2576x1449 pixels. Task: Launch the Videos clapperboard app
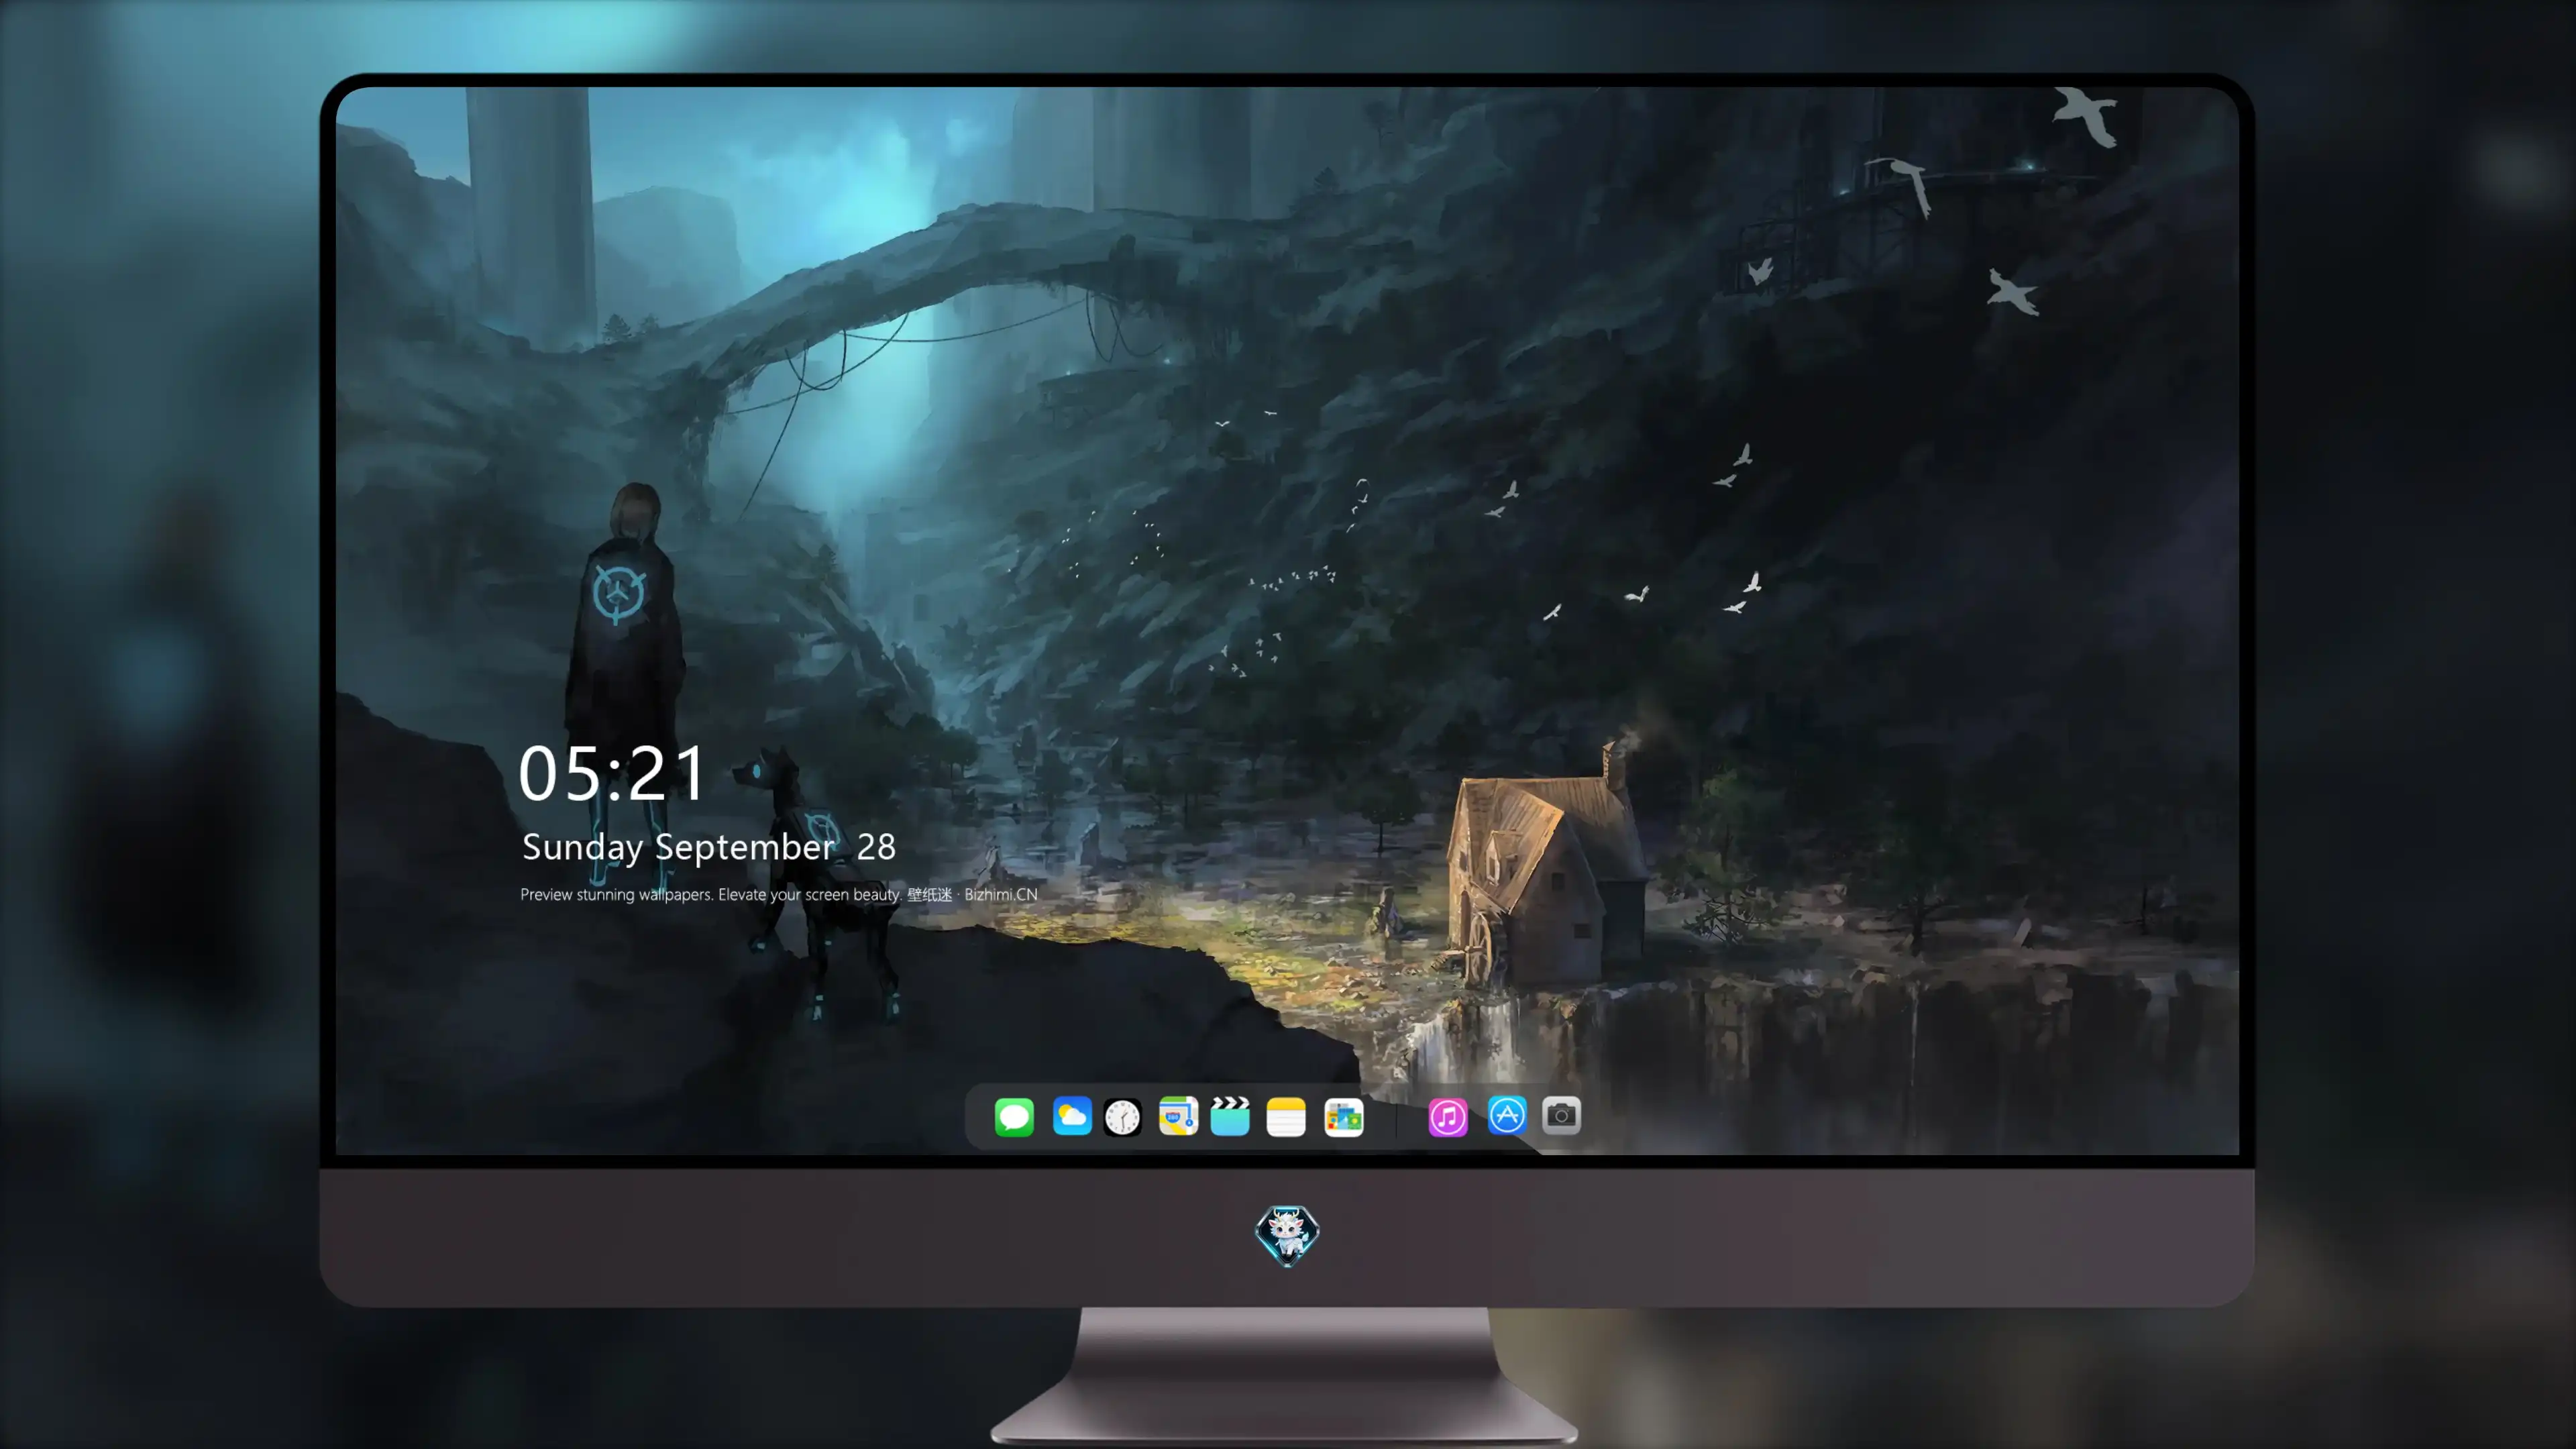coord(1230,1116)
